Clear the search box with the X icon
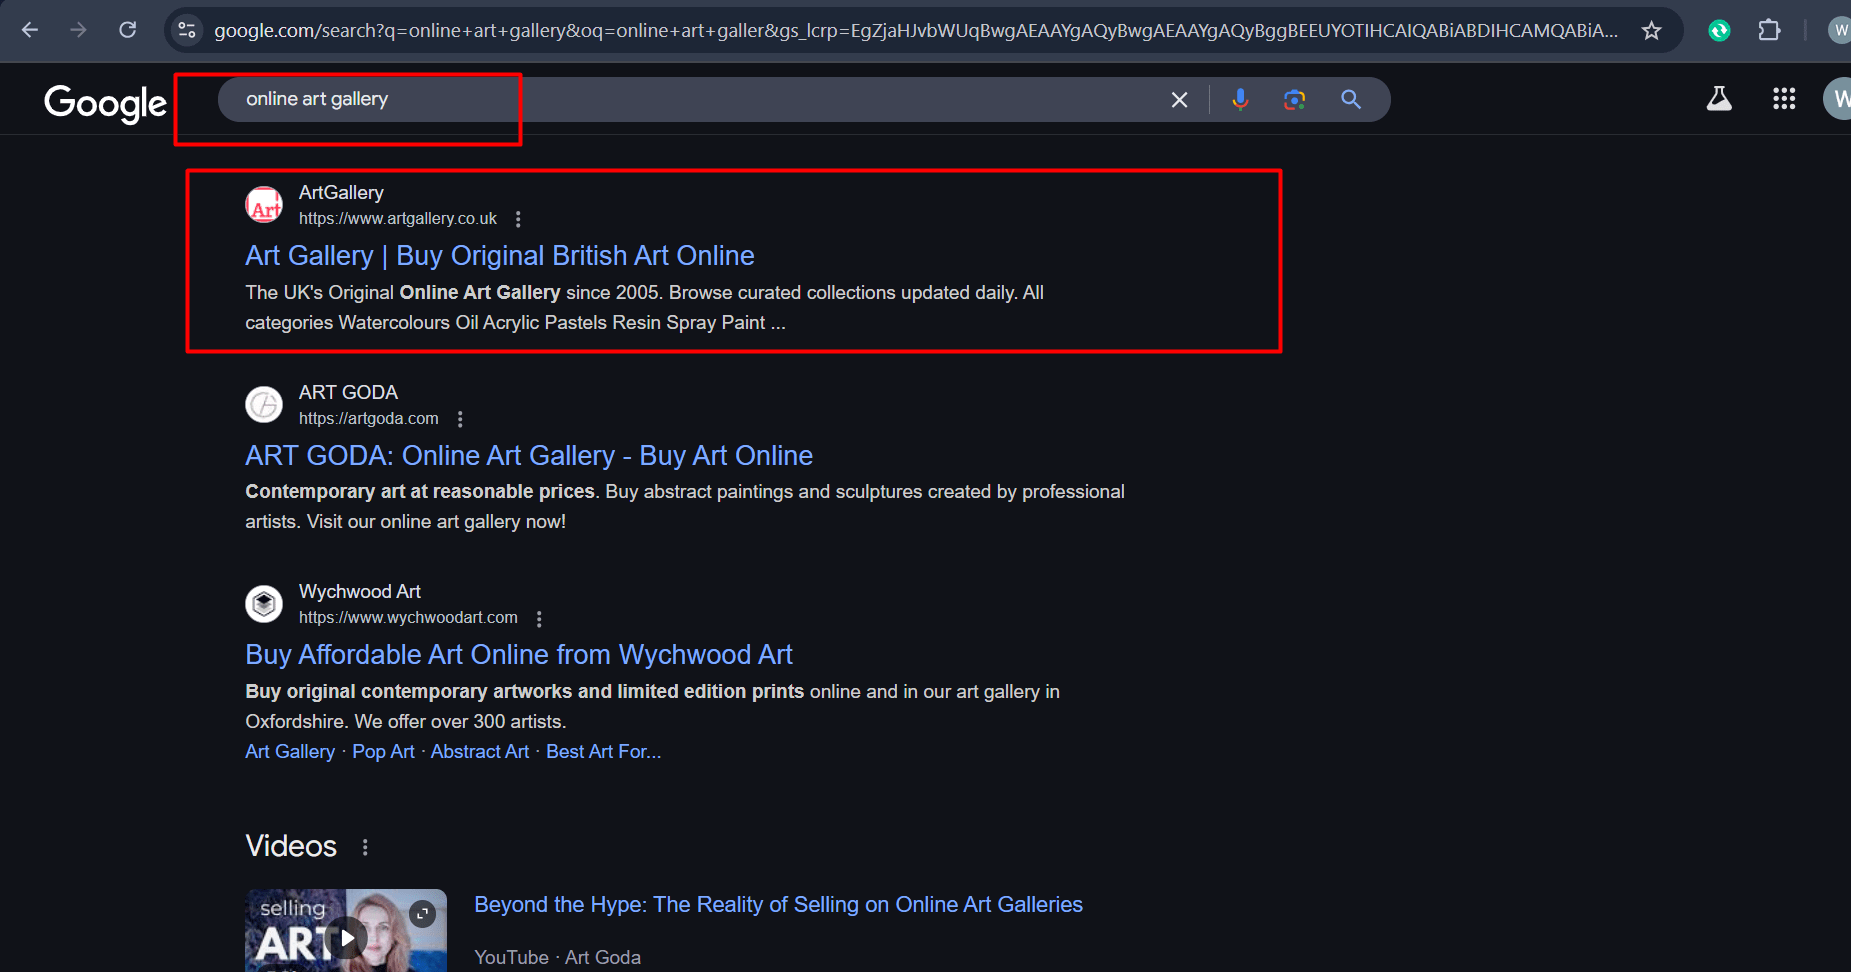This screenshot has height=972, width=1851. (1179, 100)
